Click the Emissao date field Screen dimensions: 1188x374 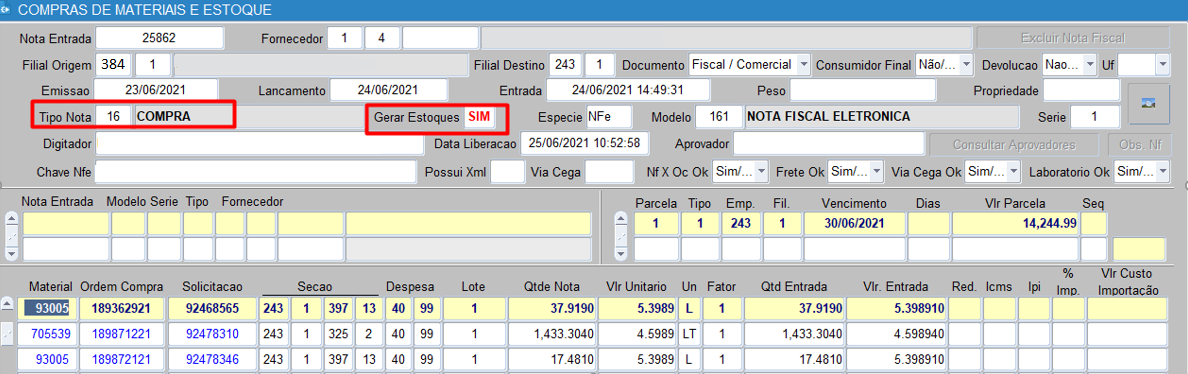(x=156, y=89)
